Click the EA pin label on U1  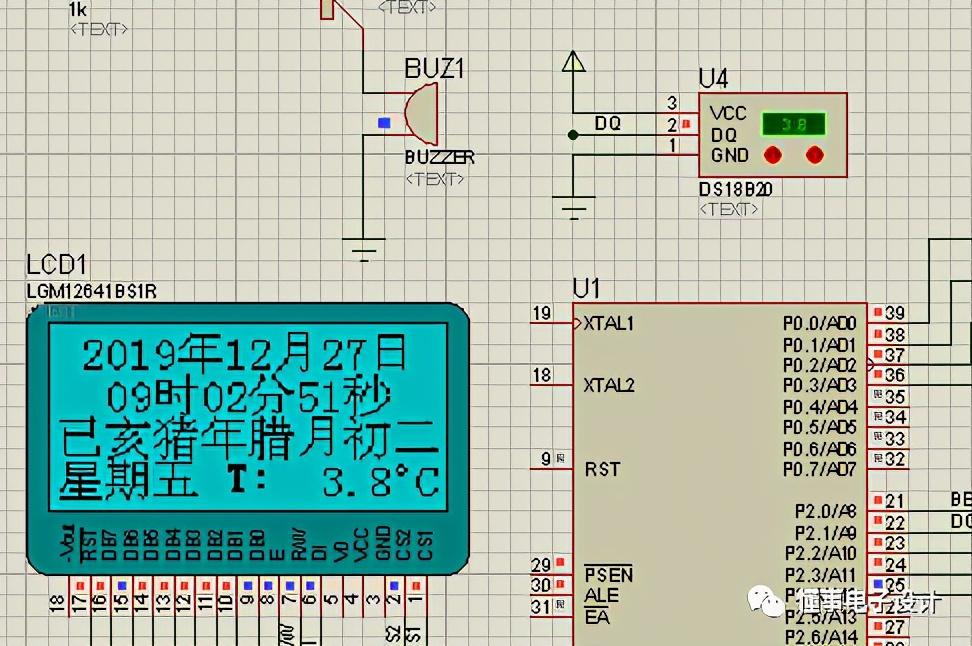pyautogui.click(x=597, y=617)
